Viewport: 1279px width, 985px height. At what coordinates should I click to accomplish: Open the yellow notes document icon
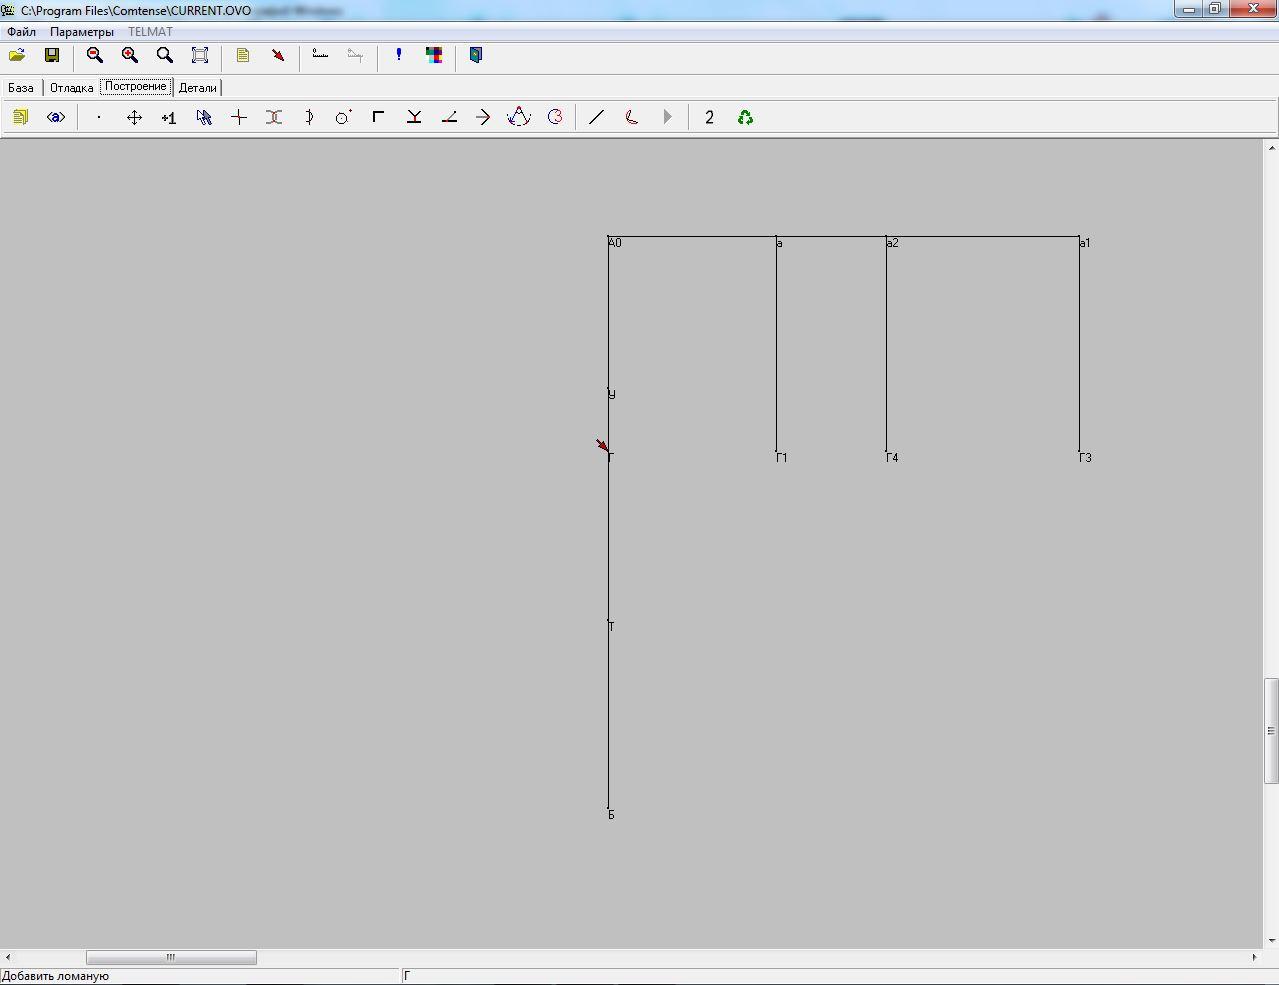(243, 56)
